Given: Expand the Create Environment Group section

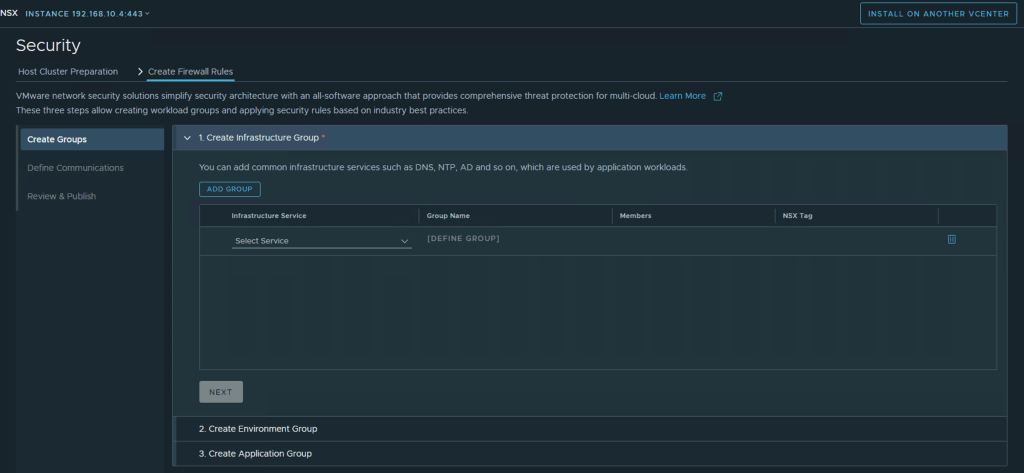Looking at the screenshot, I should 257,429.
